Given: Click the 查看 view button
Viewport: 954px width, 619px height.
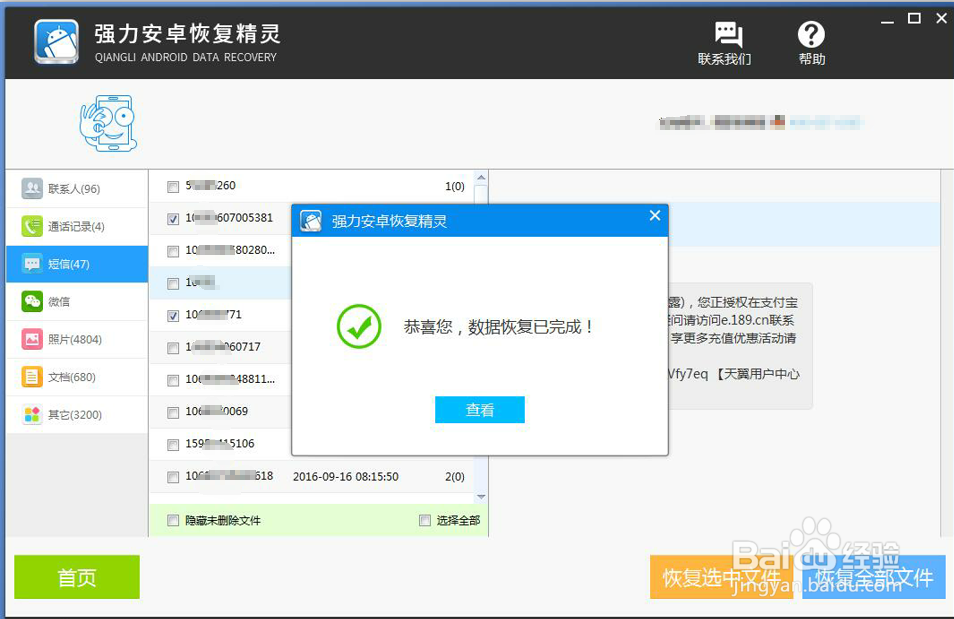Looking at the screenshot, I should pos(479,409).
